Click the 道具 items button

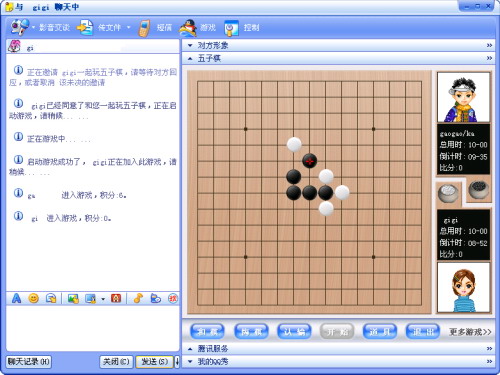pos(380,331)
